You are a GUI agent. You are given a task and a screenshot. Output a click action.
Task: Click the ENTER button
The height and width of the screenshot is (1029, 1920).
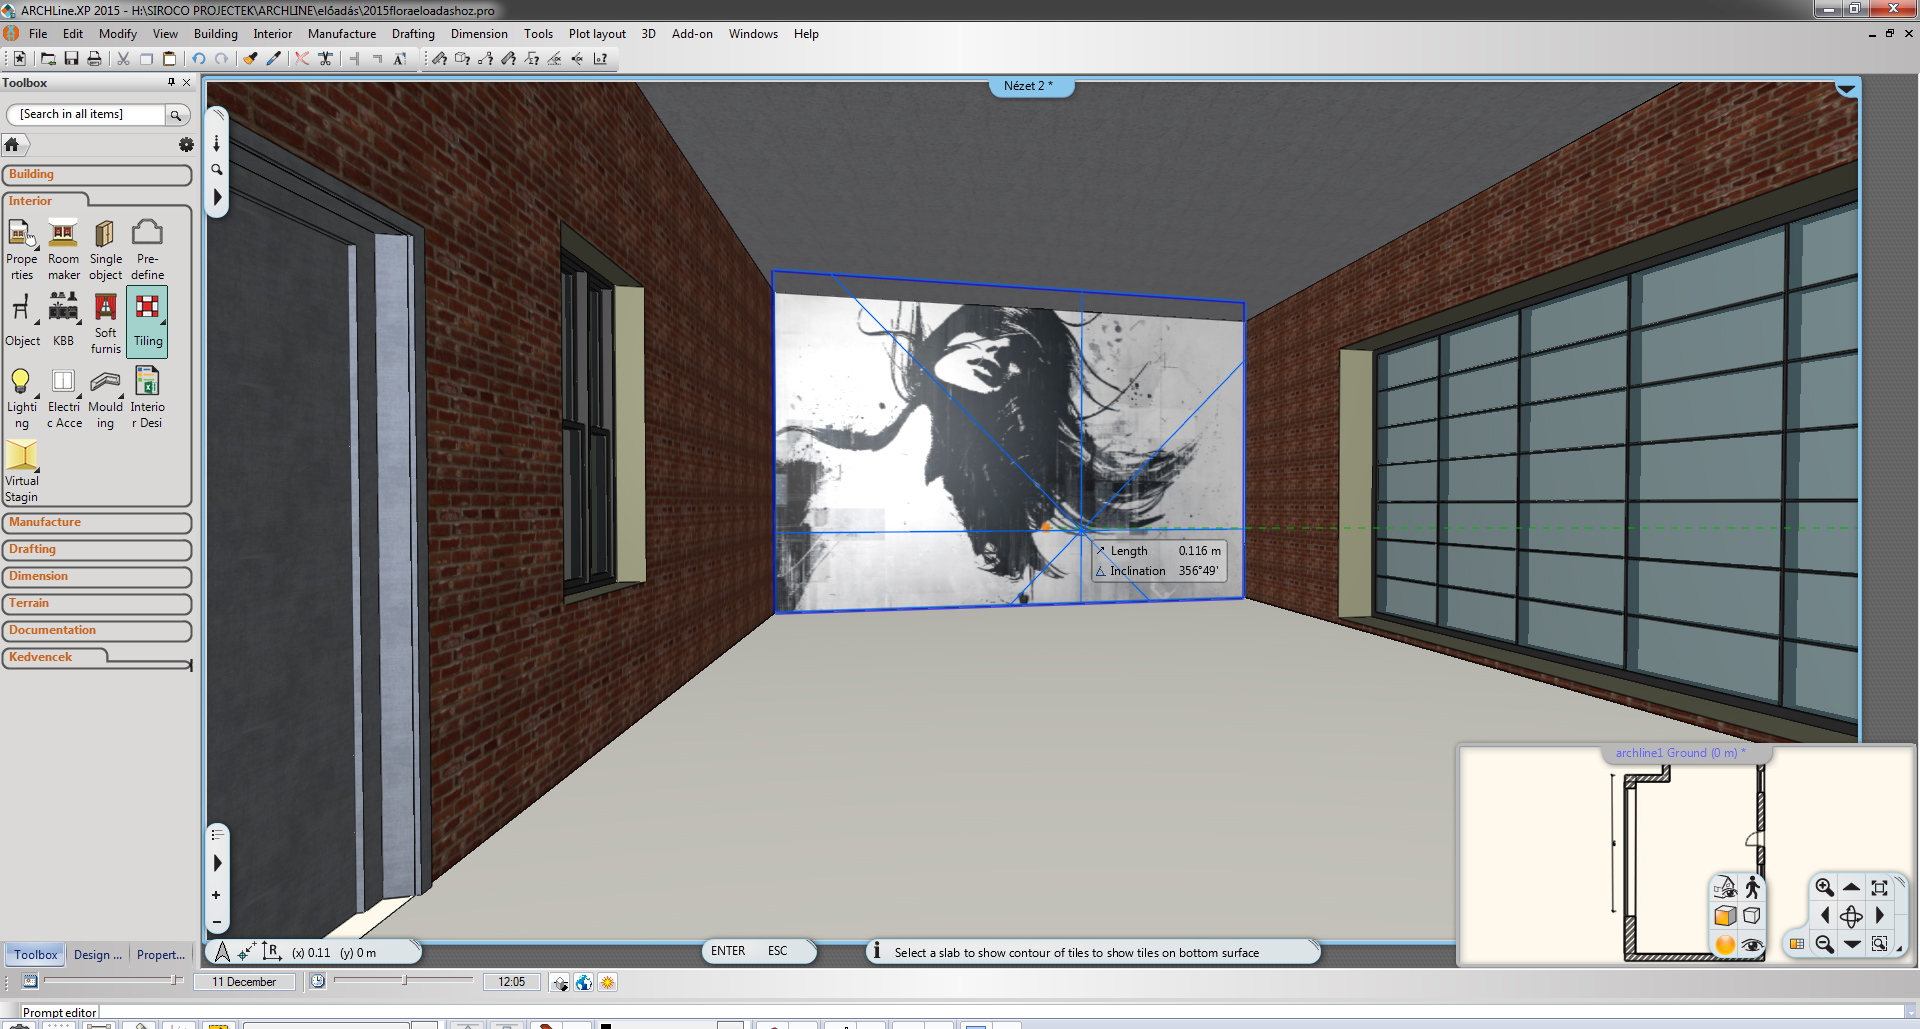point(728,951)
